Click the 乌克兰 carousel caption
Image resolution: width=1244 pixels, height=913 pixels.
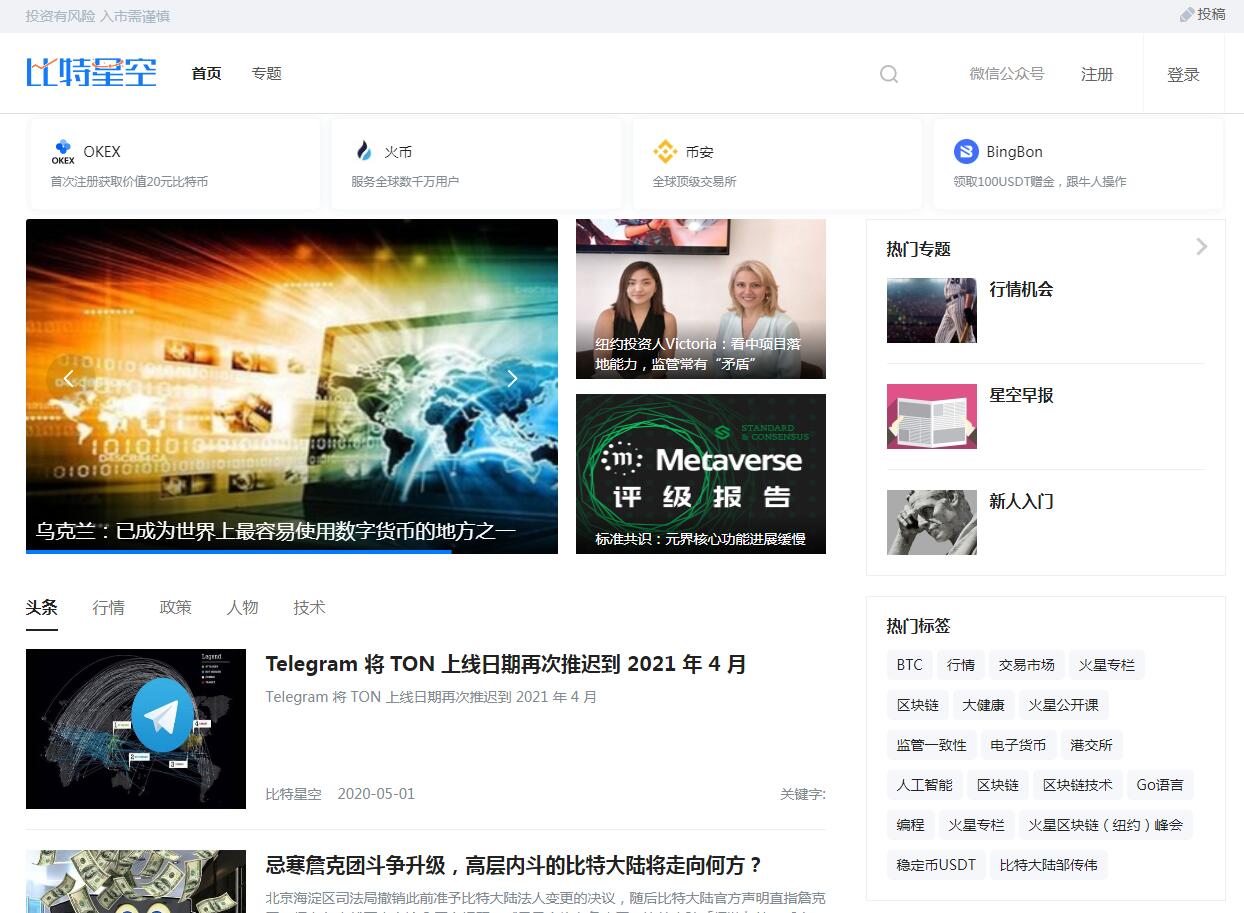[276, 531]
